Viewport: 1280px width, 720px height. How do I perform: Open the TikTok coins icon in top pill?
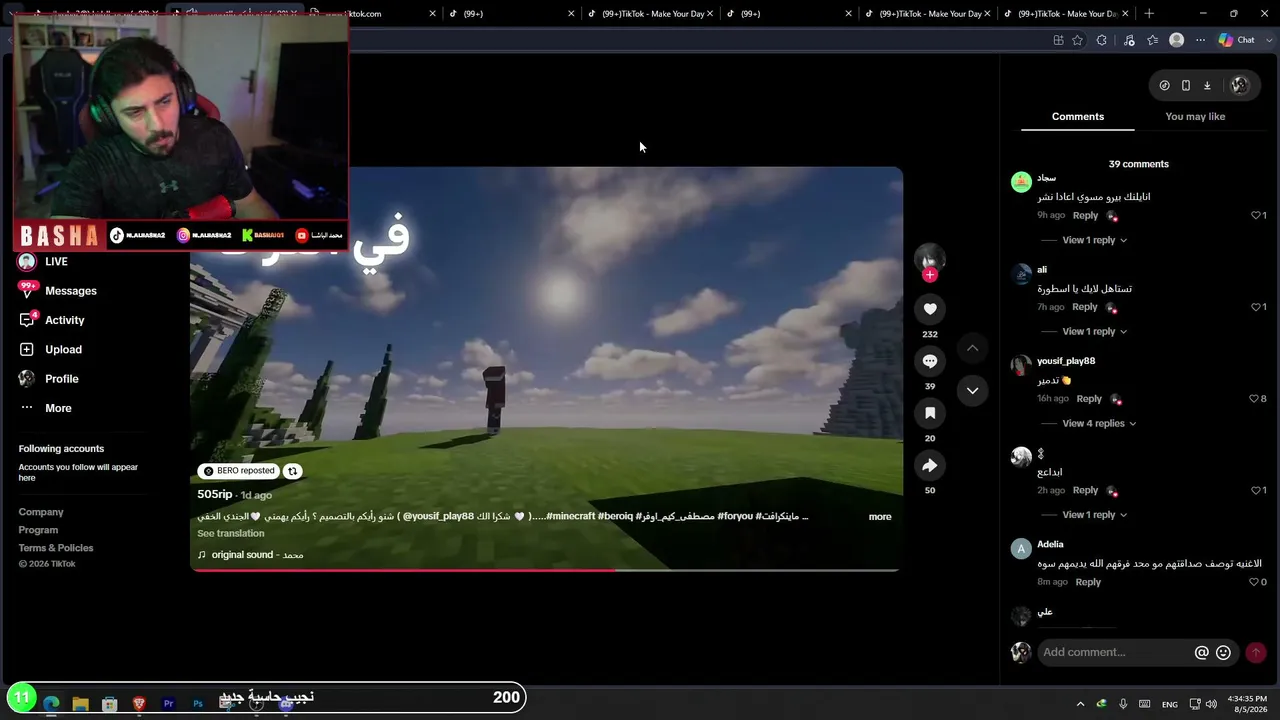[x=1164, y=85]
